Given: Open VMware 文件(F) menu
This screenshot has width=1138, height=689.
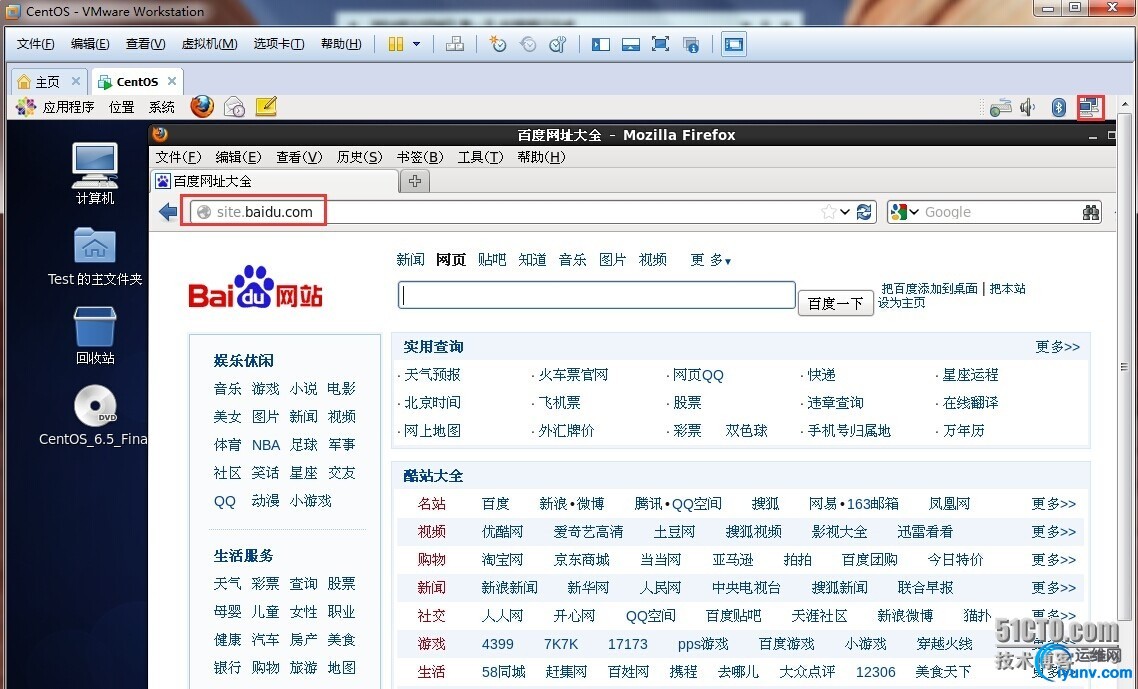Looking at the screenshot, I should point(36,44).
